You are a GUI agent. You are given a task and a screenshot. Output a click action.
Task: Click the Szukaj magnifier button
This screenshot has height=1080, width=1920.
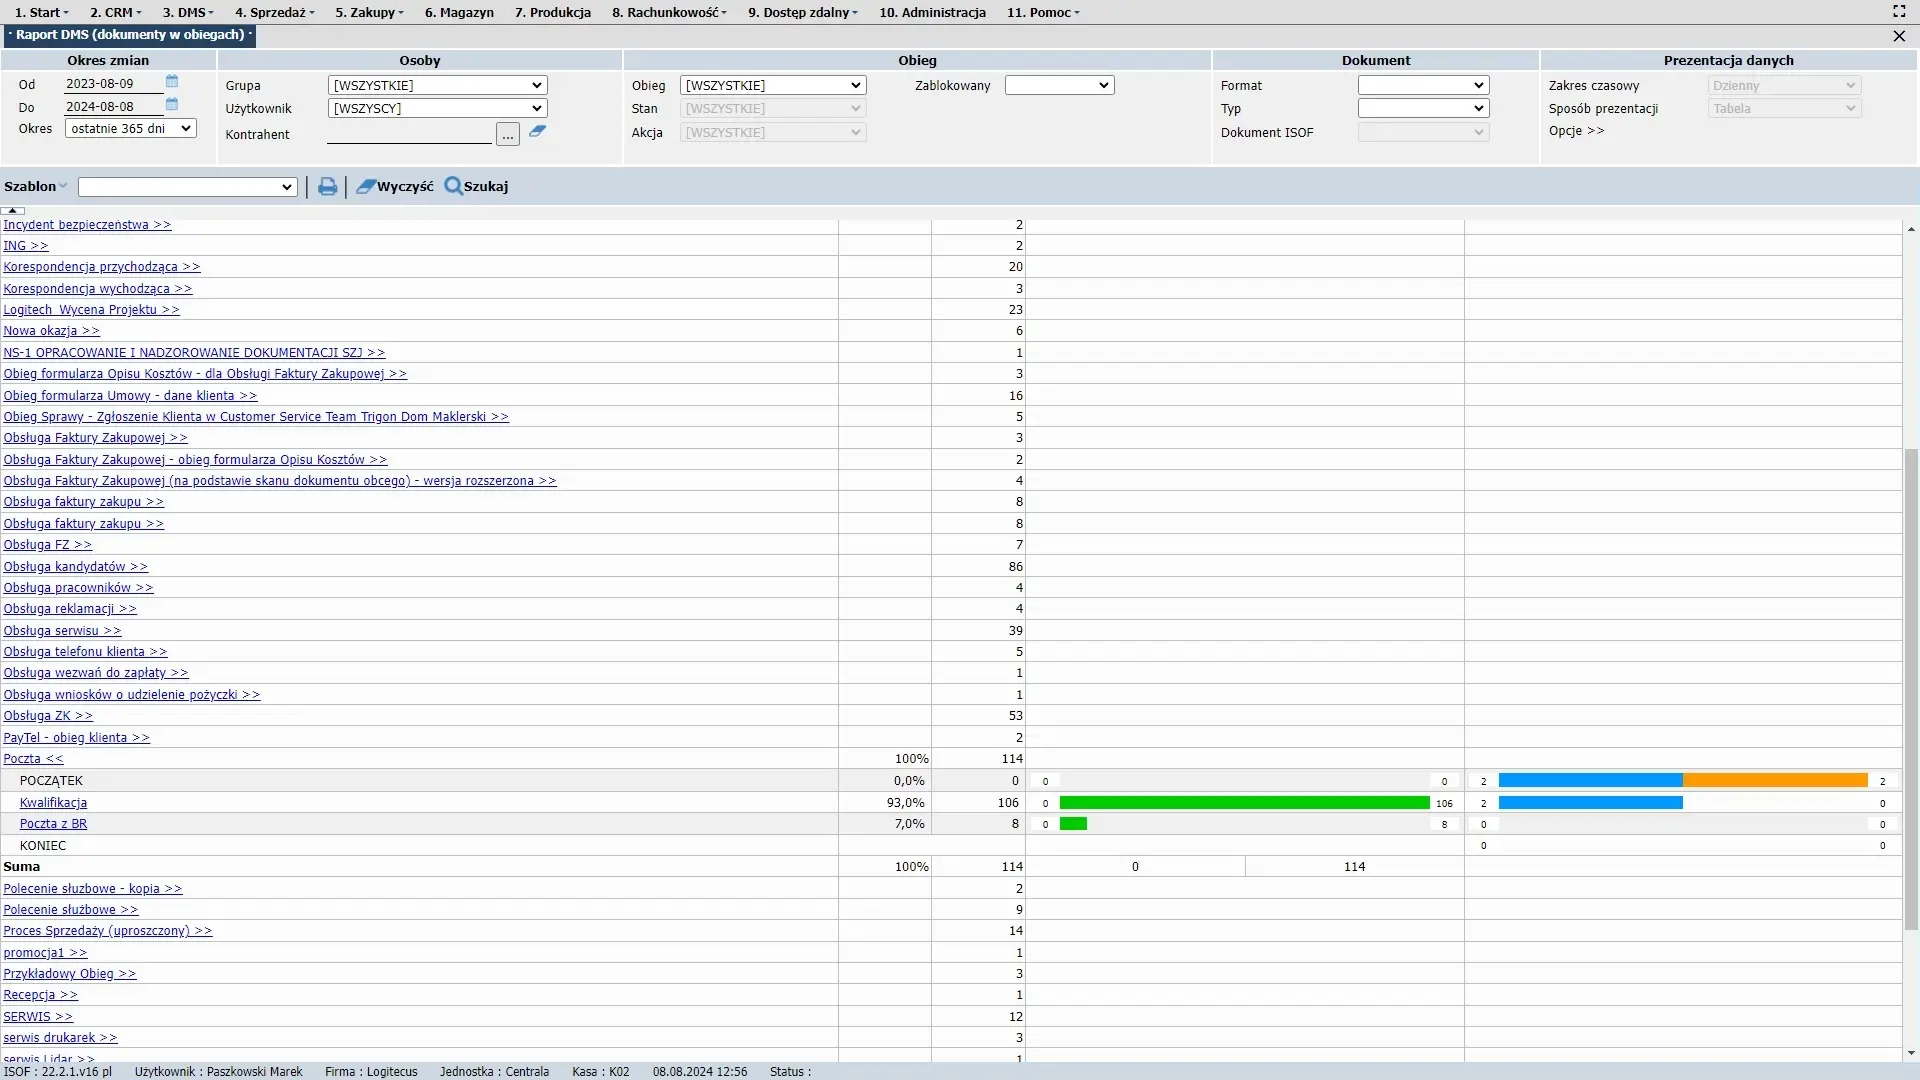(x=477, y=187)
